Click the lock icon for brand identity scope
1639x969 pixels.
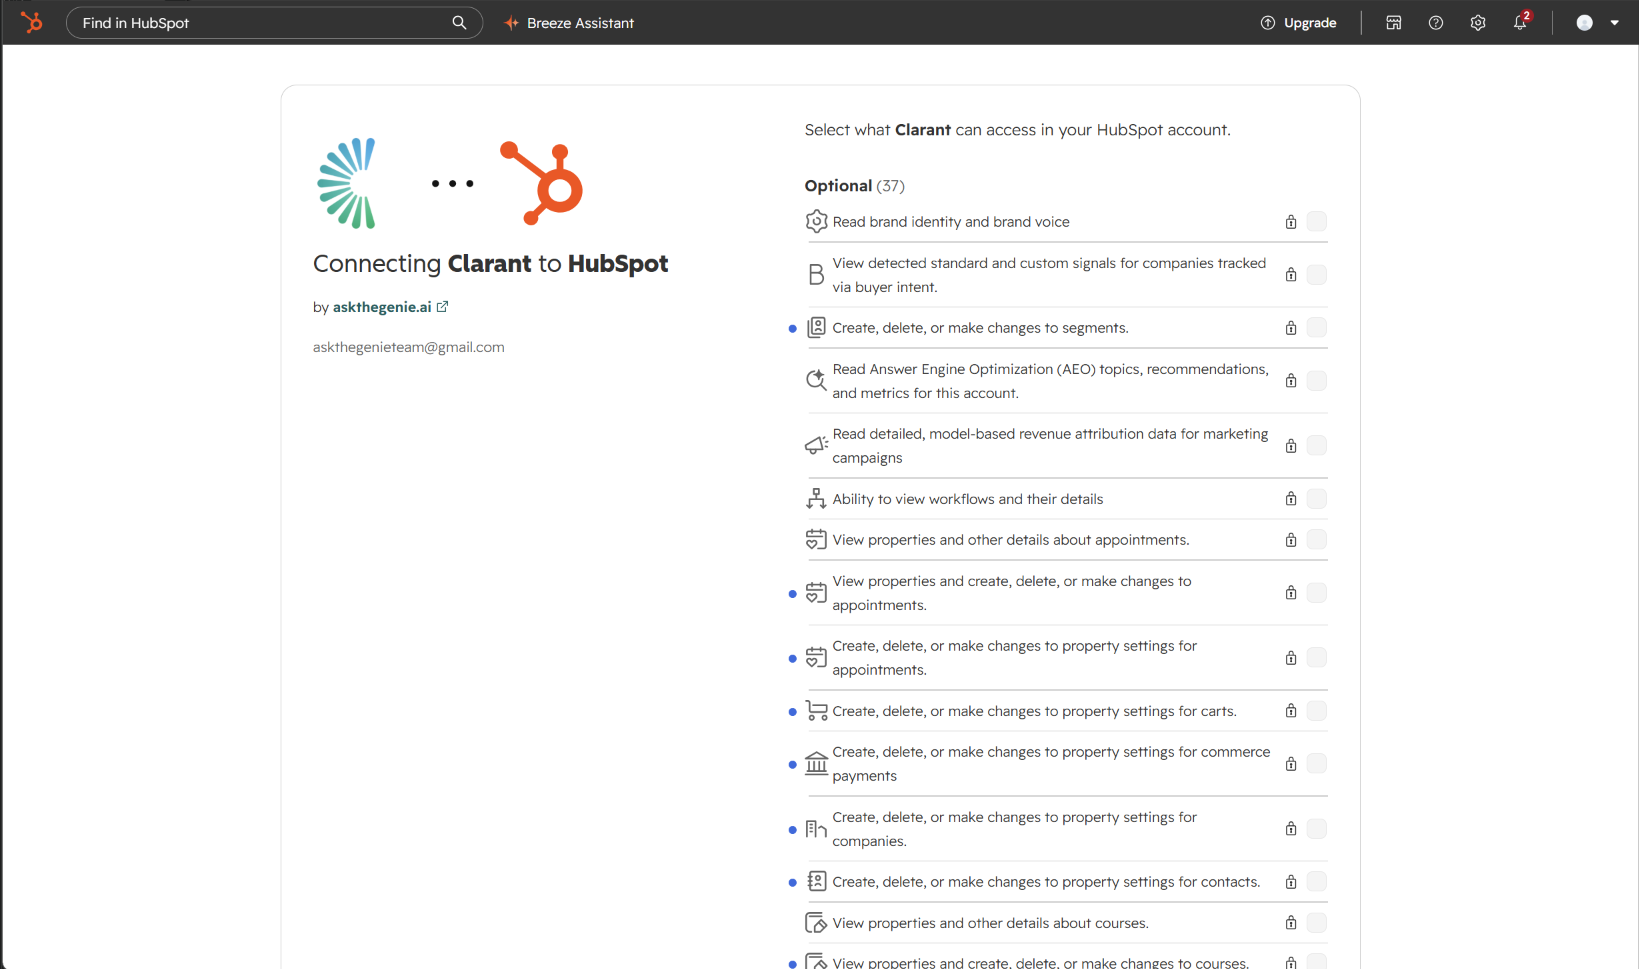[x=1291, y=221]
